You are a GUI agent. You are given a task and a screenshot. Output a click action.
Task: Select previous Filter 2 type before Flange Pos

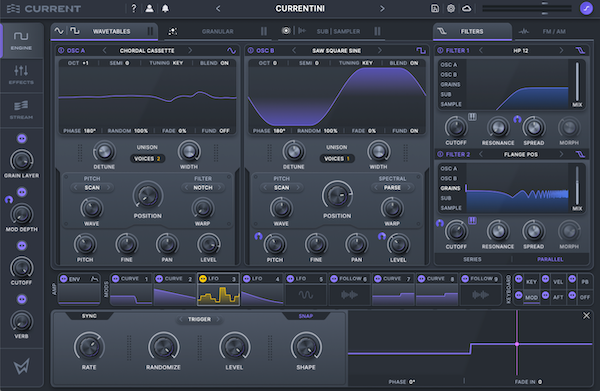coord(481,154)
